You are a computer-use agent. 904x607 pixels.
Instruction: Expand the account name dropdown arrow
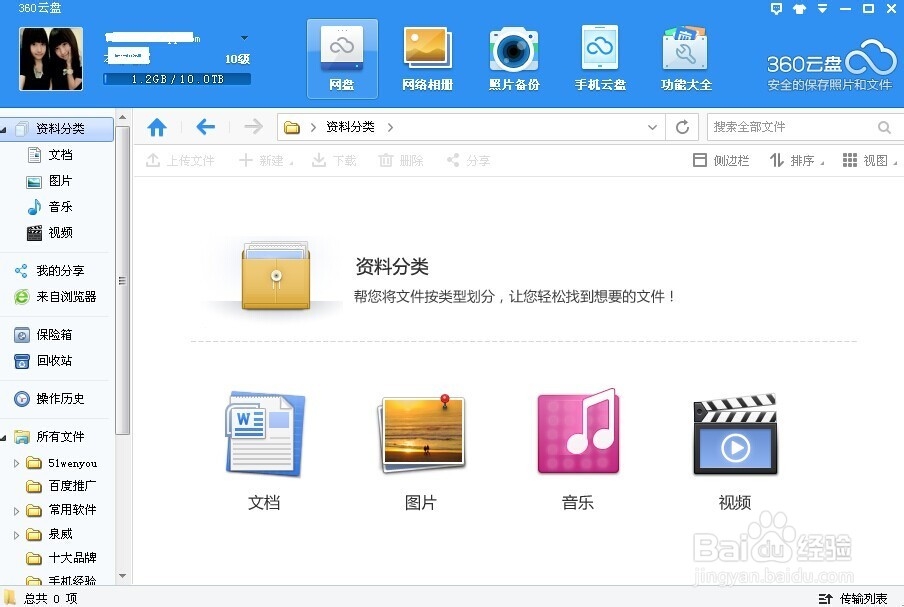click(244, 38)
